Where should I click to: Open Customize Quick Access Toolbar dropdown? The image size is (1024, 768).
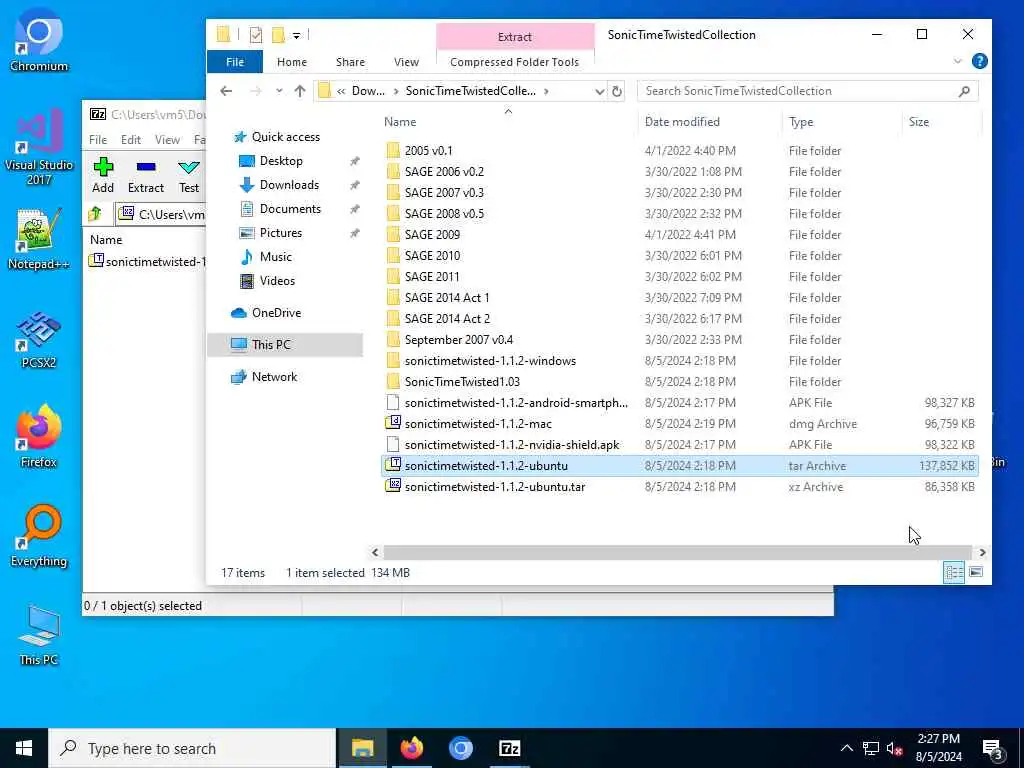point(296,35)
